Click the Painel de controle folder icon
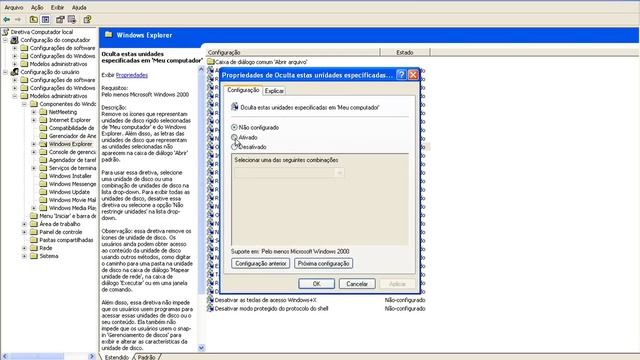Image resolution: width=640 pixels, height=360 pixels. 34,232
